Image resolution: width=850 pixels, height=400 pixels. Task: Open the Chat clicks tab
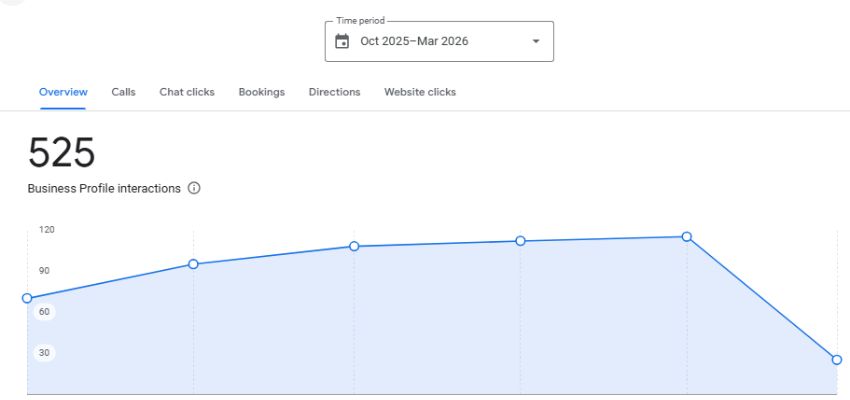click(187, 92)
